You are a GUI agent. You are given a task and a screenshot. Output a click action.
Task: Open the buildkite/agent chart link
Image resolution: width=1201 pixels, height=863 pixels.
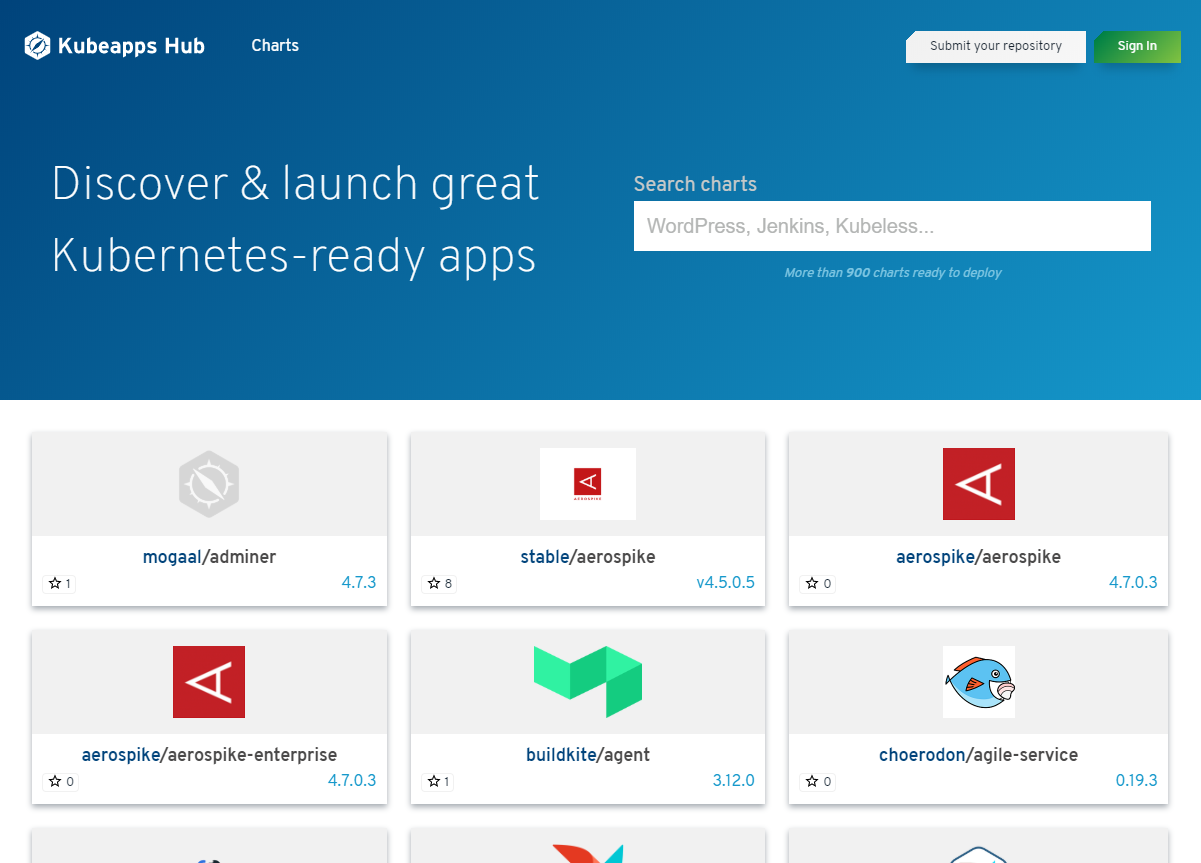(x=588, y=755)
